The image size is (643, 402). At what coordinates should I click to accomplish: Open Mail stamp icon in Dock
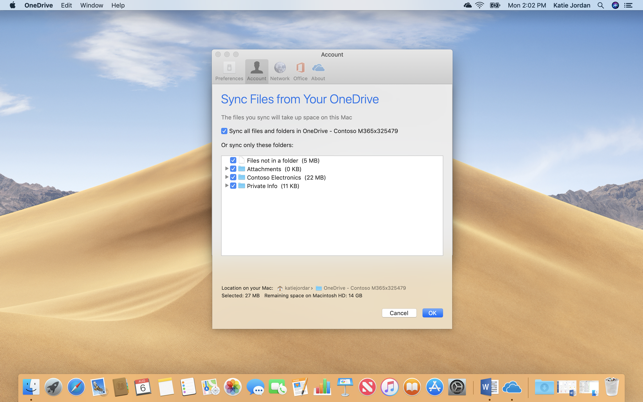98,387
